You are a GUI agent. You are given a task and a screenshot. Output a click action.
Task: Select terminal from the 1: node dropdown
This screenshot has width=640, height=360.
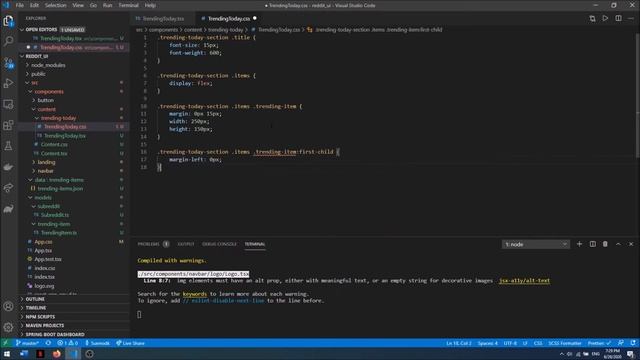pos(536,244)
